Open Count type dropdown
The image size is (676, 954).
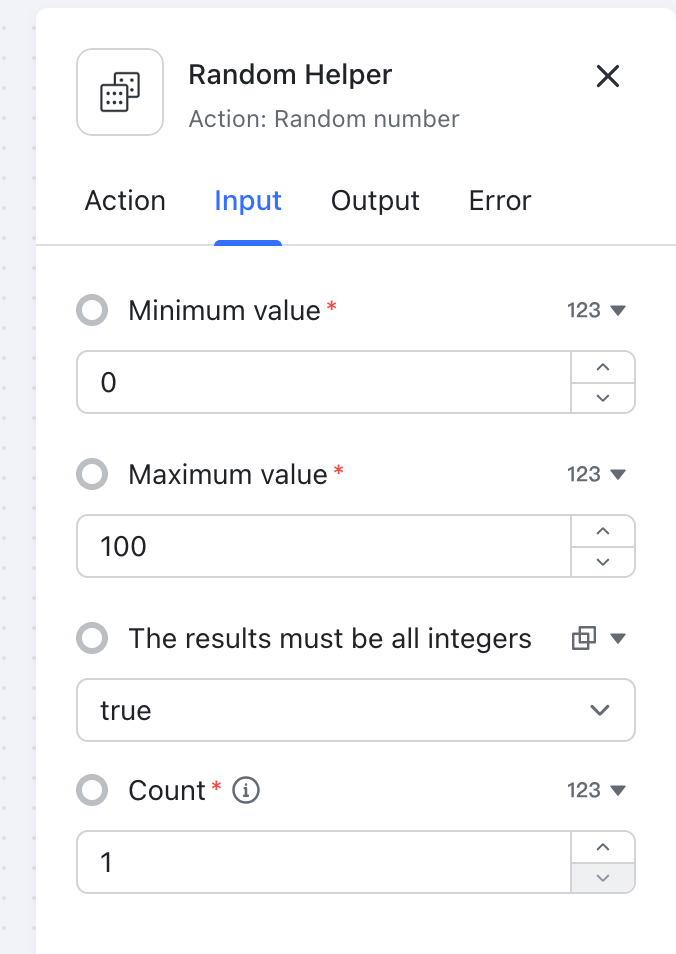pyautogui.click(x=596, y=791)
